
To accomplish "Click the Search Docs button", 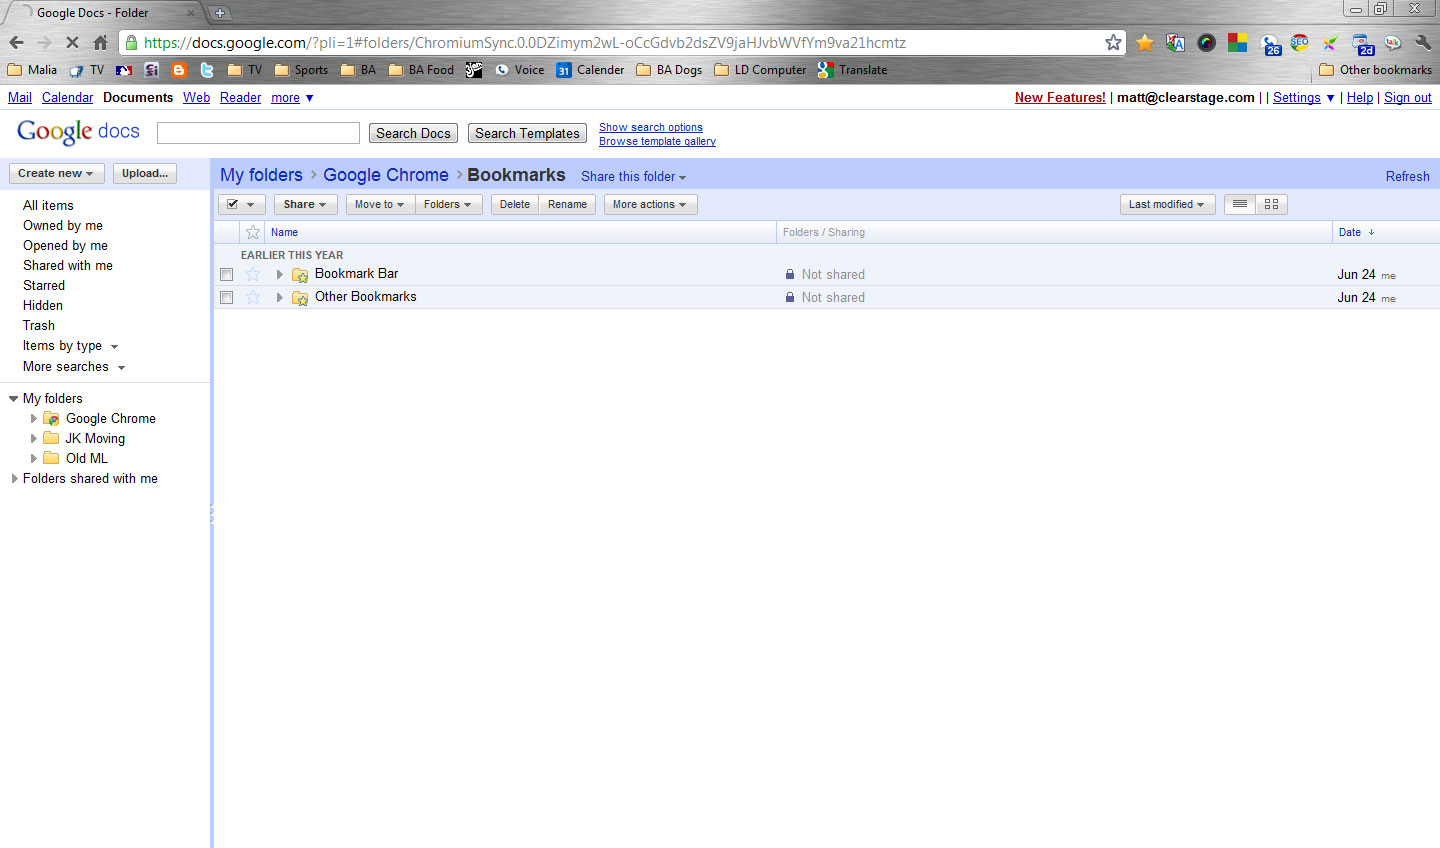I will pos(413,133).
